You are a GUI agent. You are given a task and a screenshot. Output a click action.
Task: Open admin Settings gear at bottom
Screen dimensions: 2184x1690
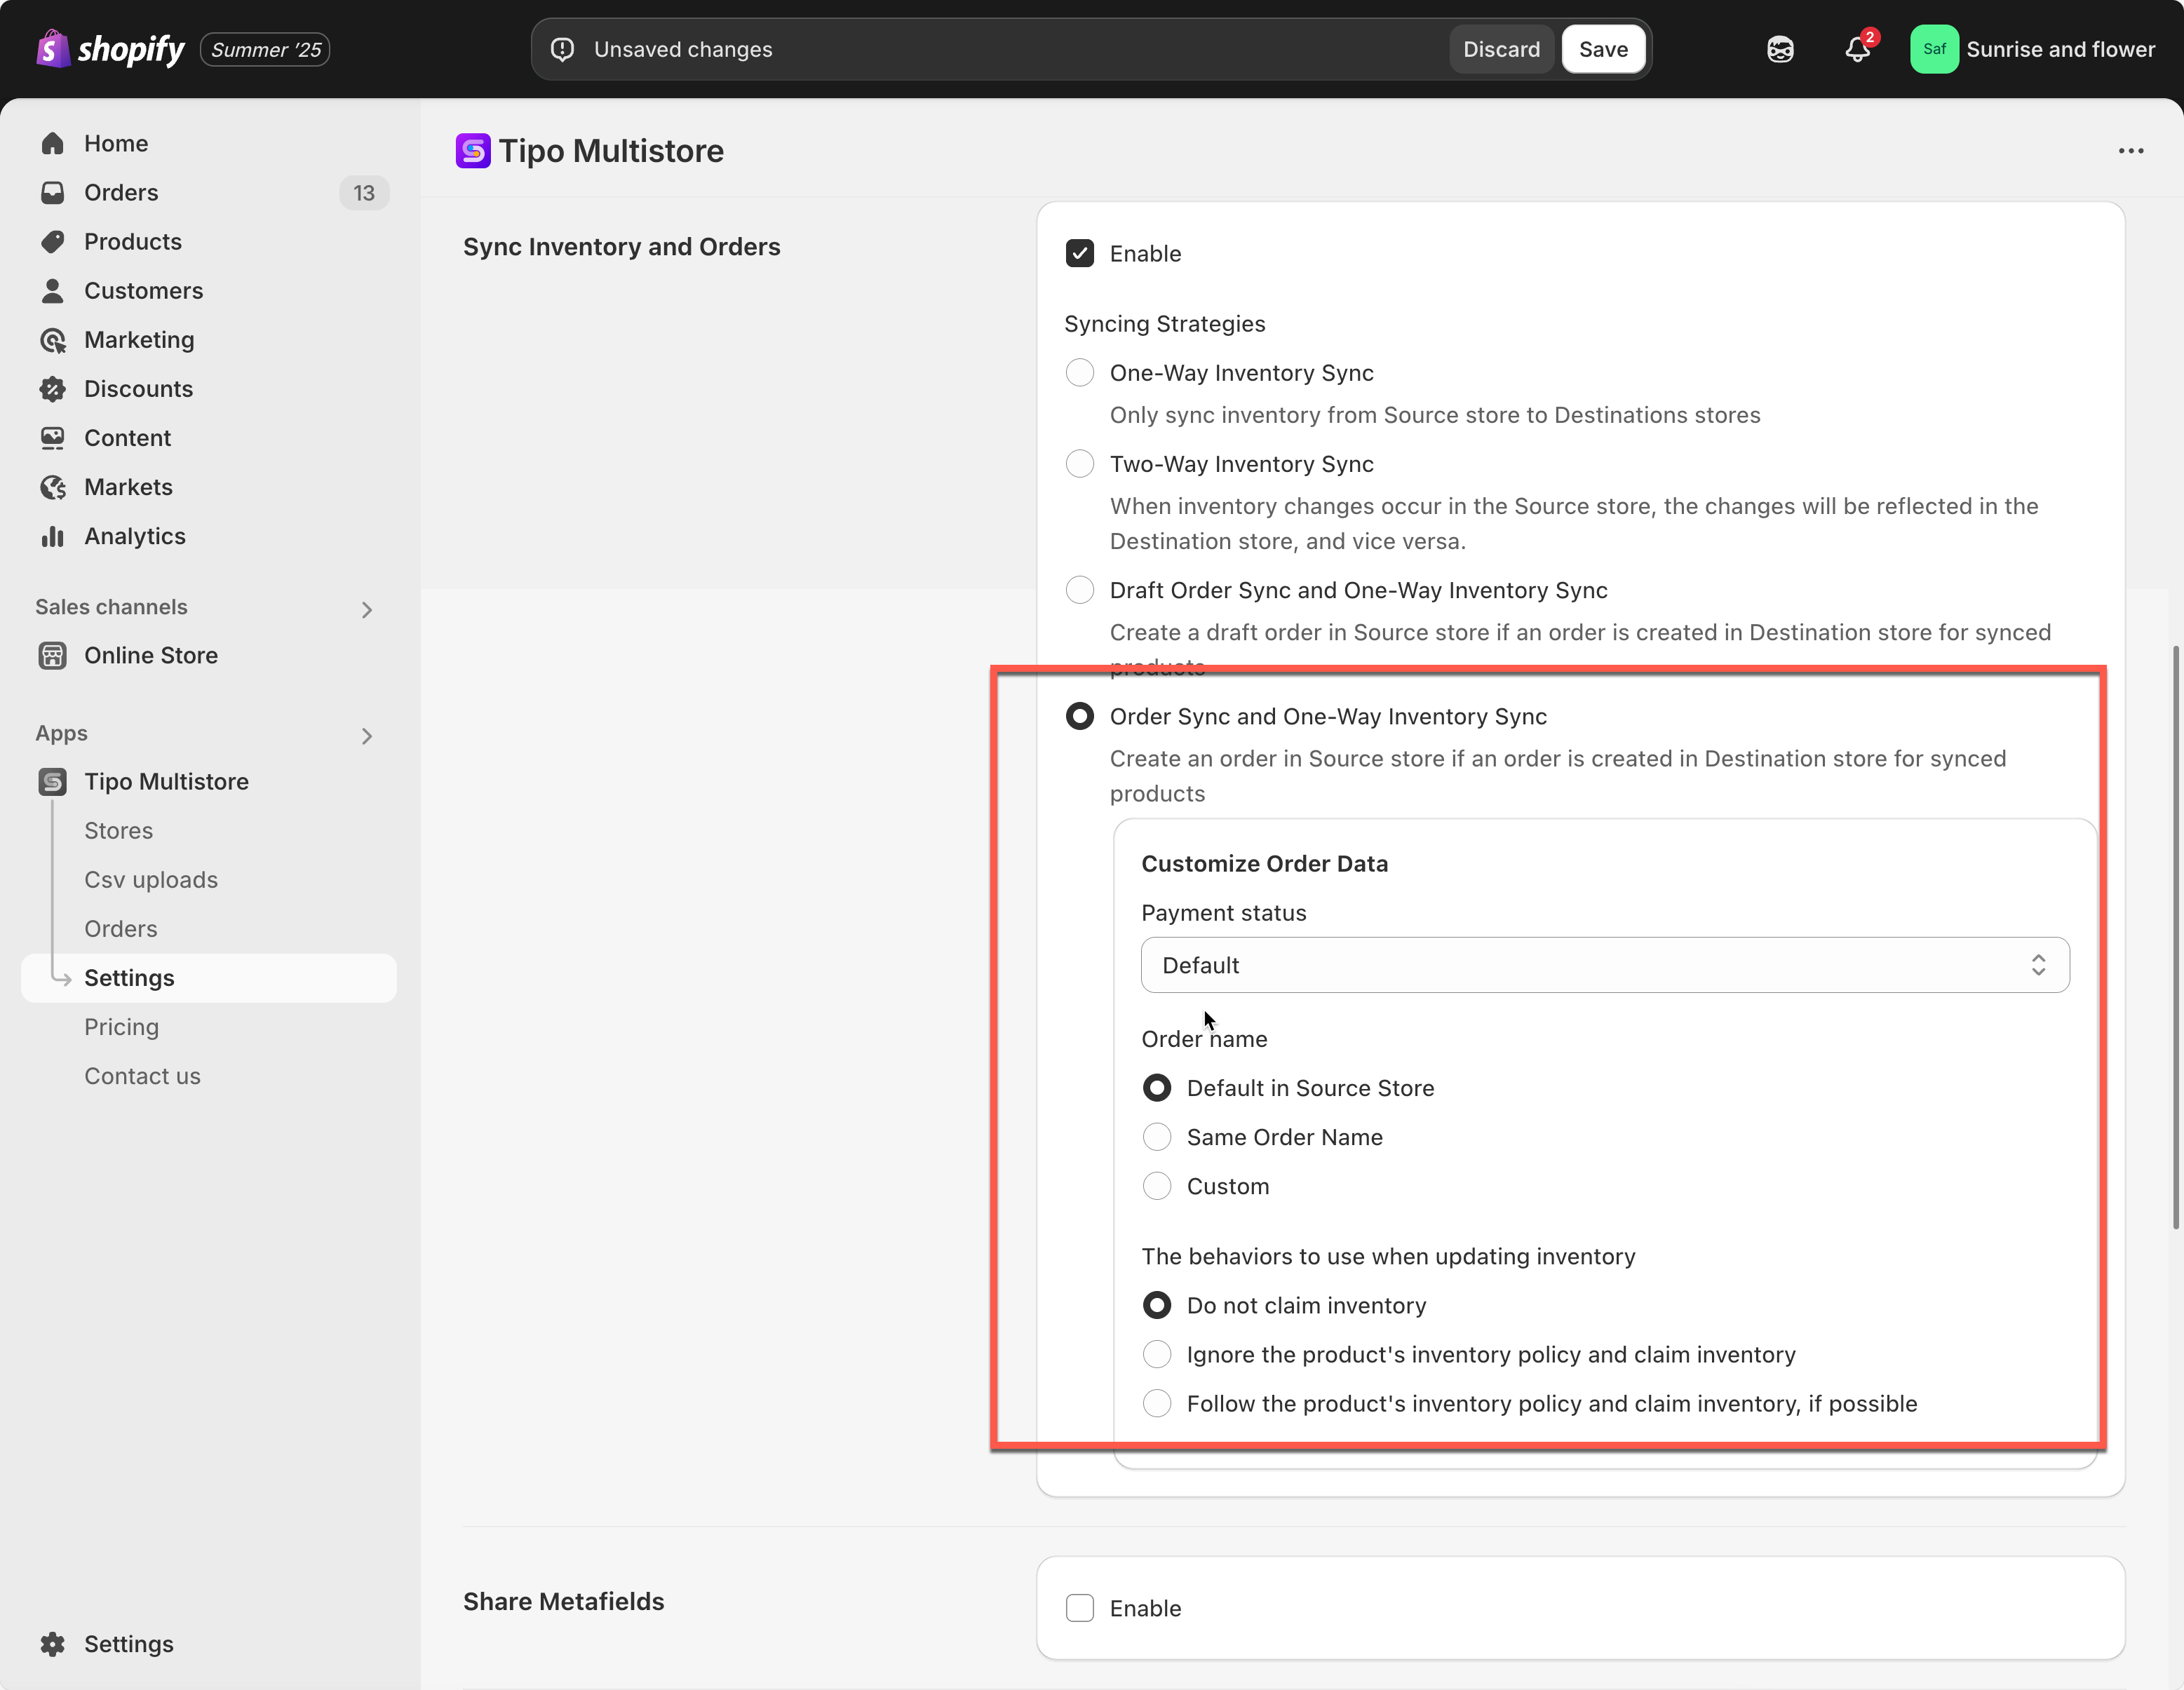click(x=53, y=1644)
